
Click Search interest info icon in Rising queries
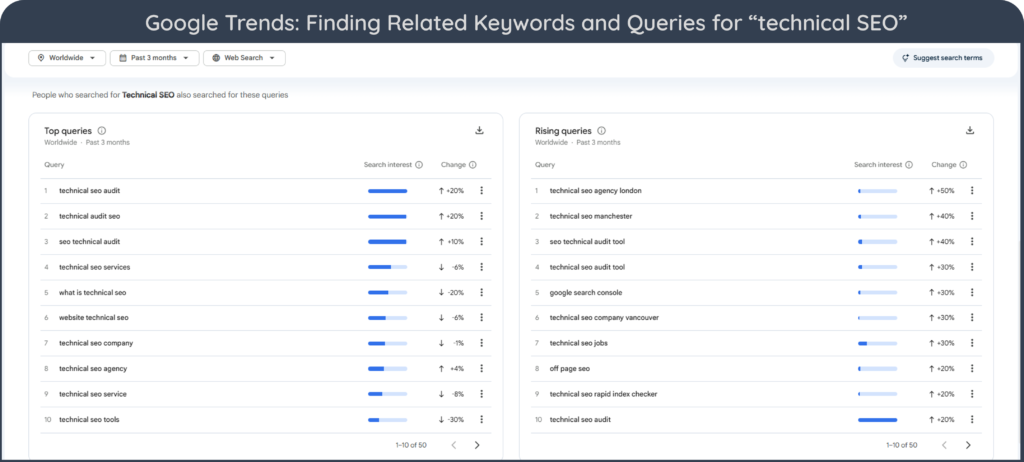[909, 165]
